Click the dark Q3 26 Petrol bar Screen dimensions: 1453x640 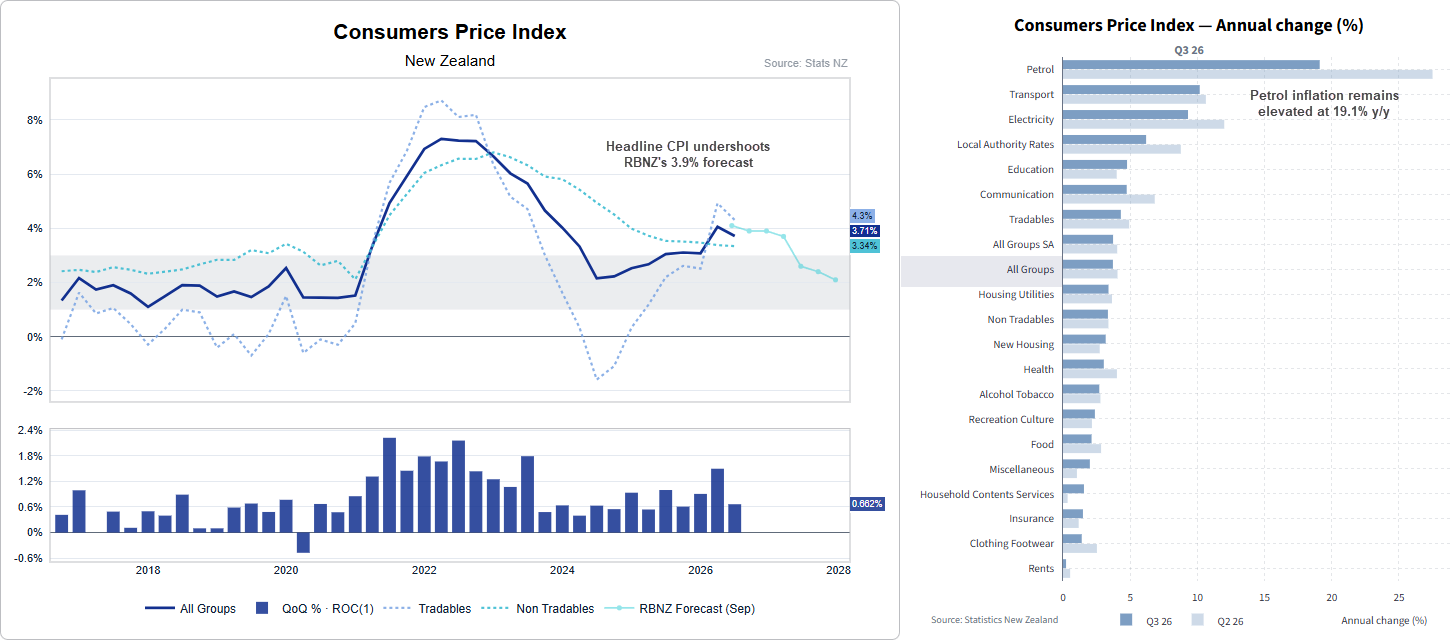click(1191, 65)
